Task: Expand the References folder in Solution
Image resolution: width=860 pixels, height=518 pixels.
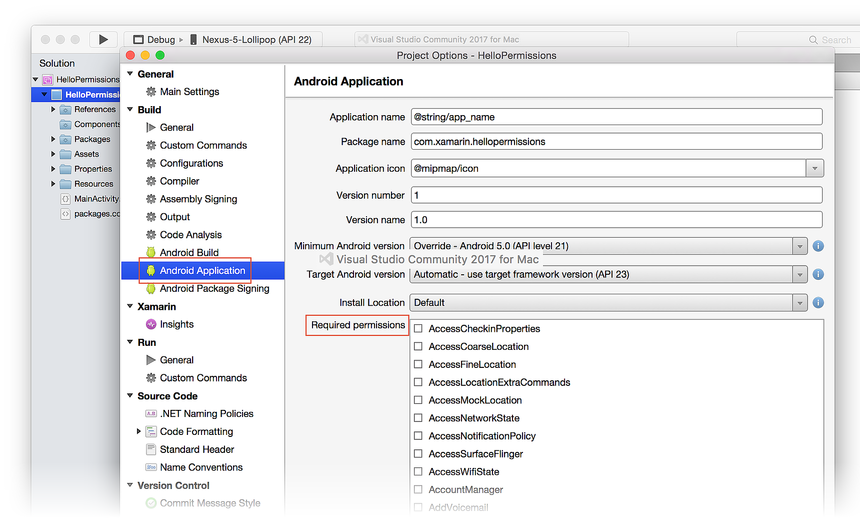Action: click(53, 110)
